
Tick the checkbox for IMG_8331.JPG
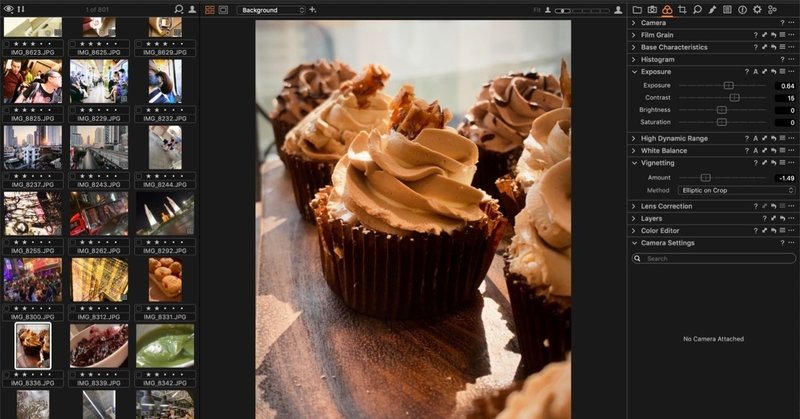(139, 309)
